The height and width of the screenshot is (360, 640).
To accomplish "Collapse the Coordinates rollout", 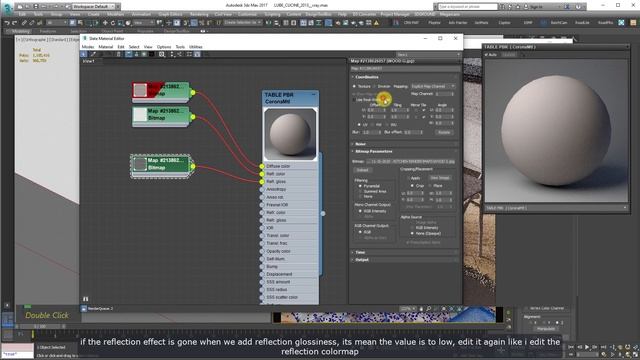I will 404,77.
